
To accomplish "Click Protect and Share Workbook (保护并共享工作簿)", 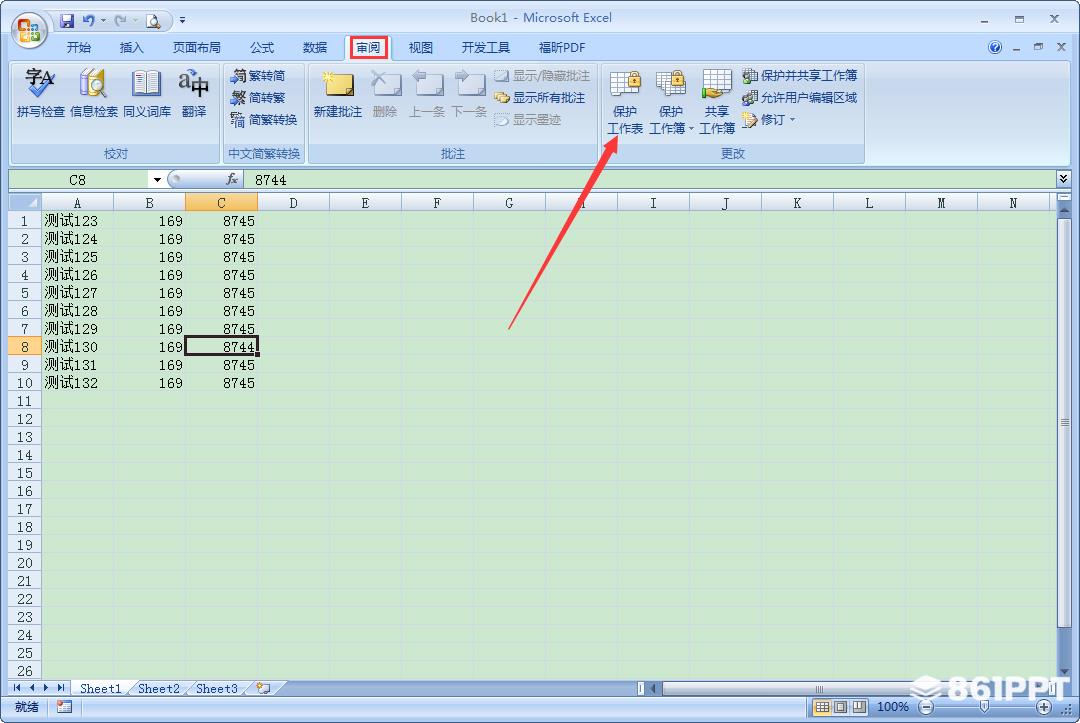I will pyautogui.click(x=800, y=76).
